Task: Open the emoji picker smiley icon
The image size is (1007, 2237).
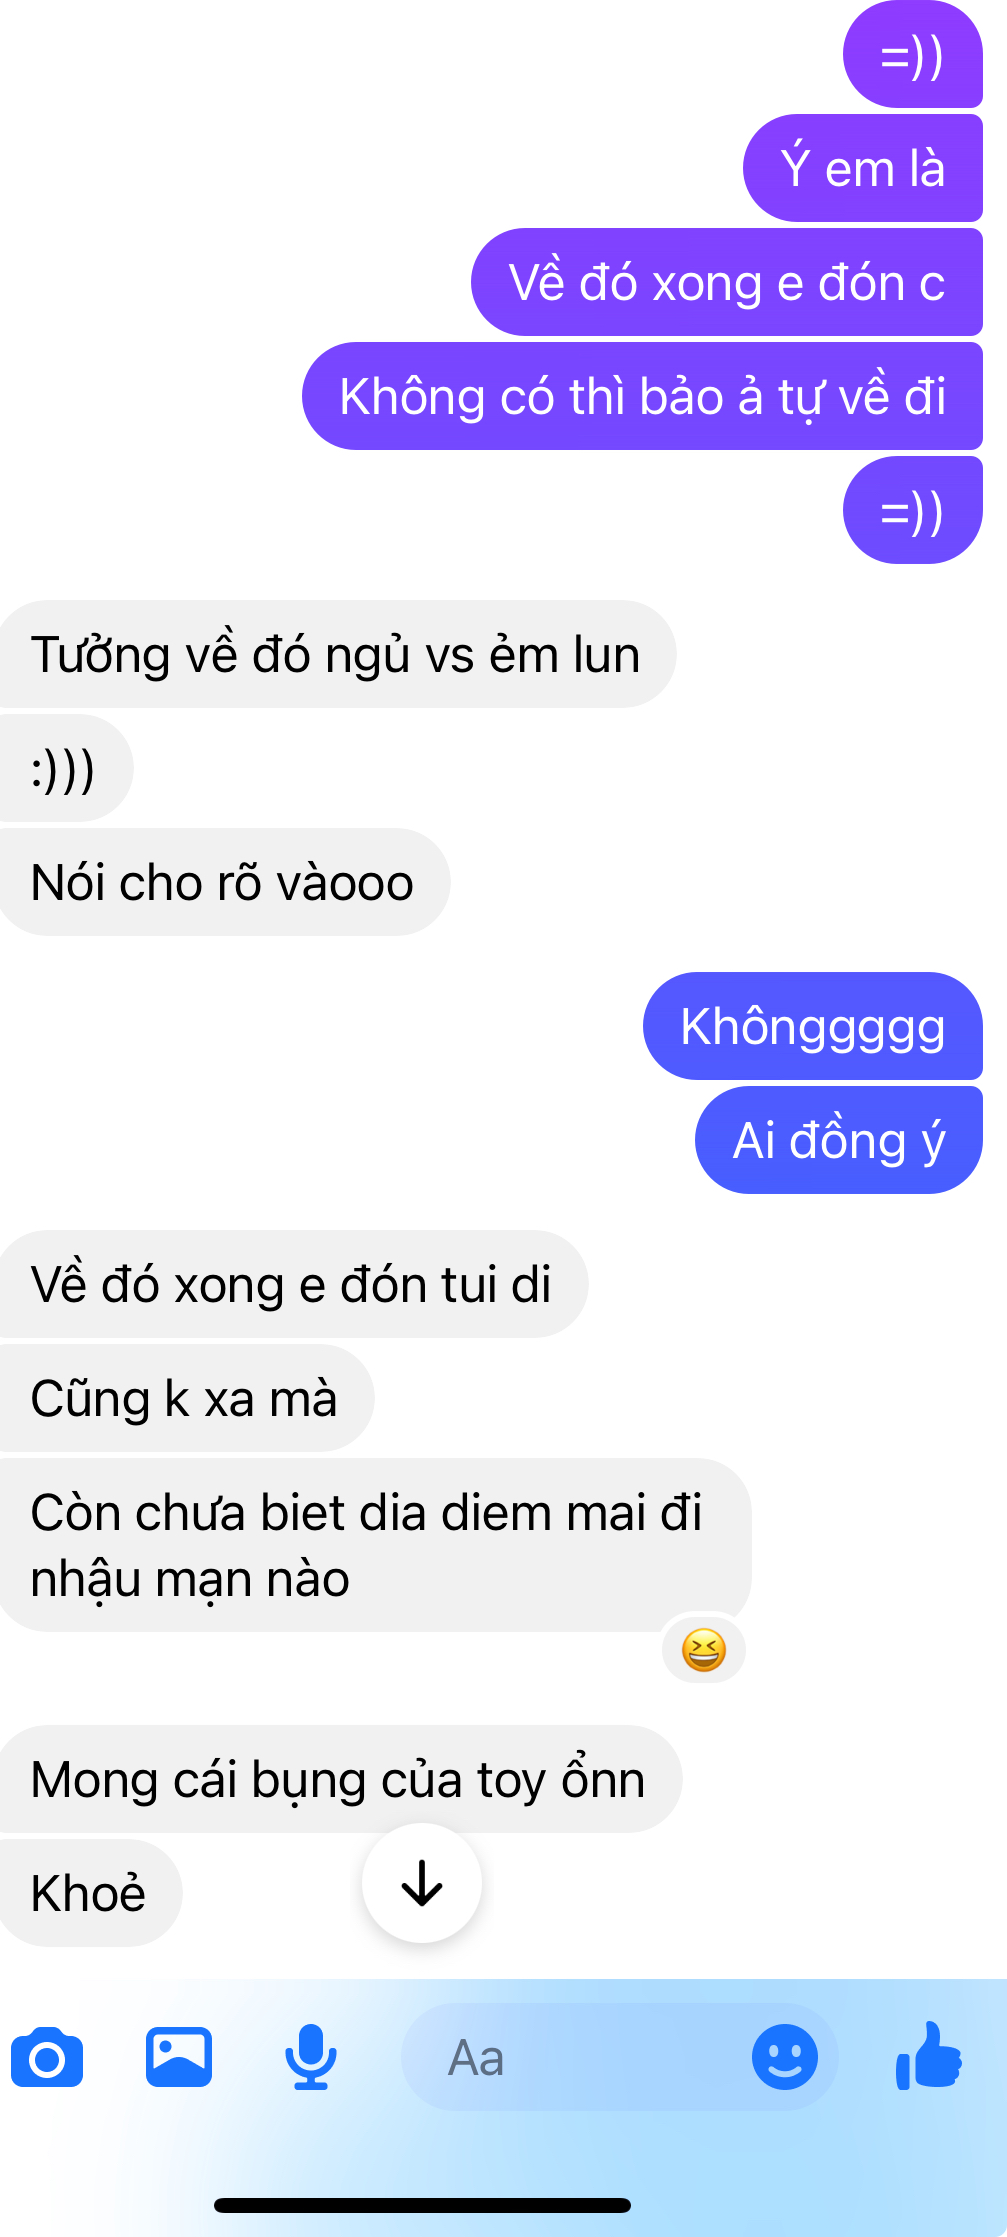Action: point(785,2057)
